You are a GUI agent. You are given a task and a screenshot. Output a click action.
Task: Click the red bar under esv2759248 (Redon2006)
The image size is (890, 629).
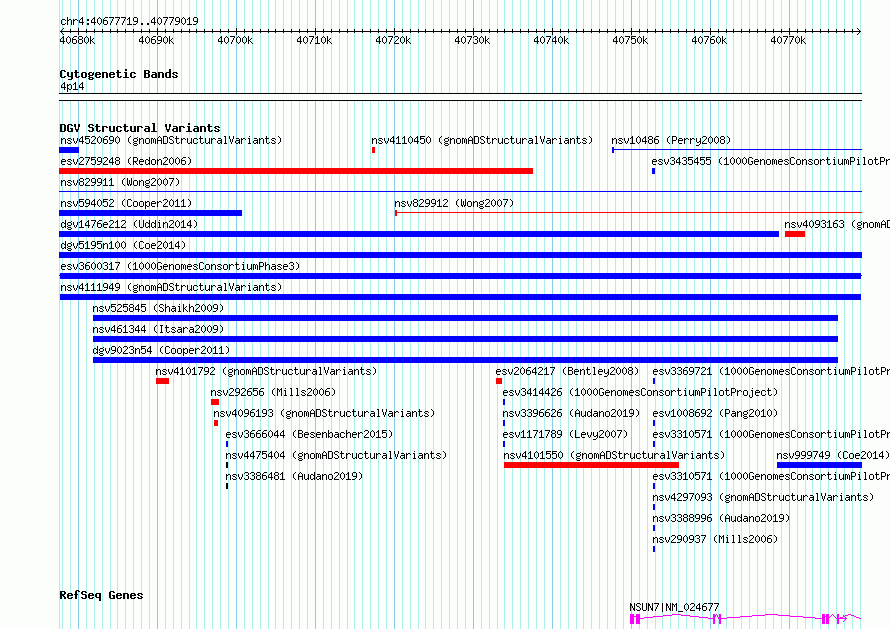296,171
